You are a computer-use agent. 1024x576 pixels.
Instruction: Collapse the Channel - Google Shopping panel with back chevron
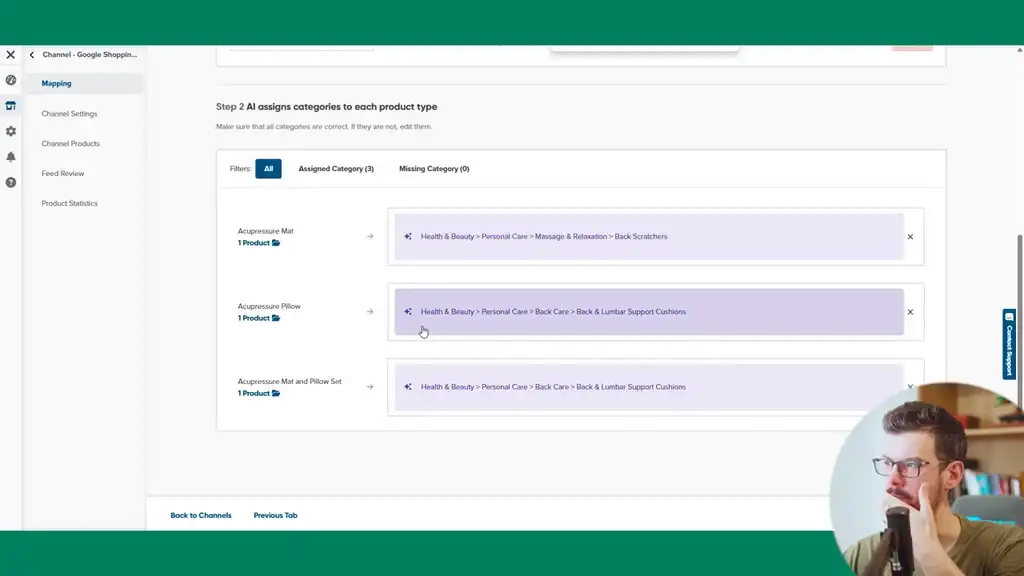click(31, 55)
